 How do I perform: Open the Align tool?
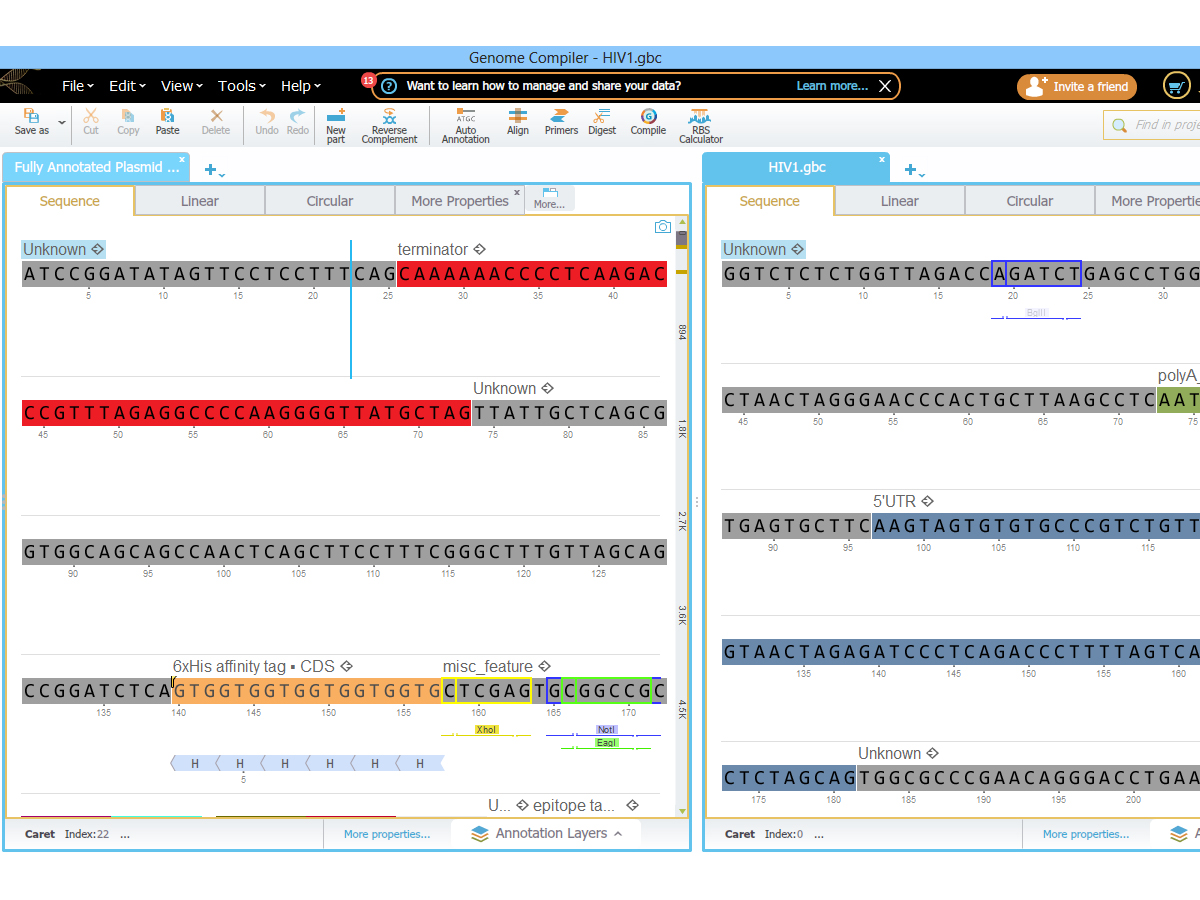pyautogui.click(x=518, y=123)
